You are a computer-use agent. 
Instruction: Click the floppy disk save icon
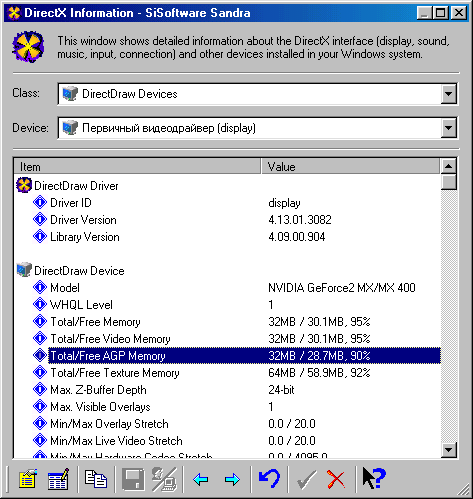133,480
